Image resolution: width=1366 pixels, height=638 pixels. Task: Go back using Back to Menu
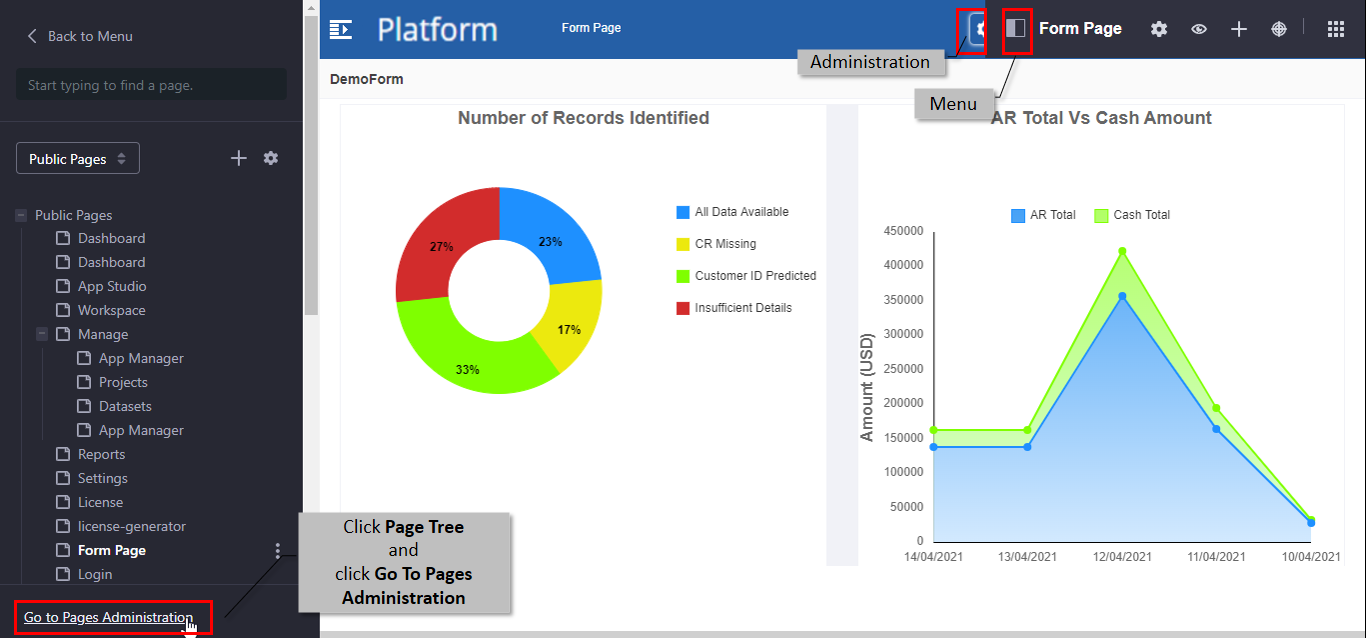tap(80, 36)
